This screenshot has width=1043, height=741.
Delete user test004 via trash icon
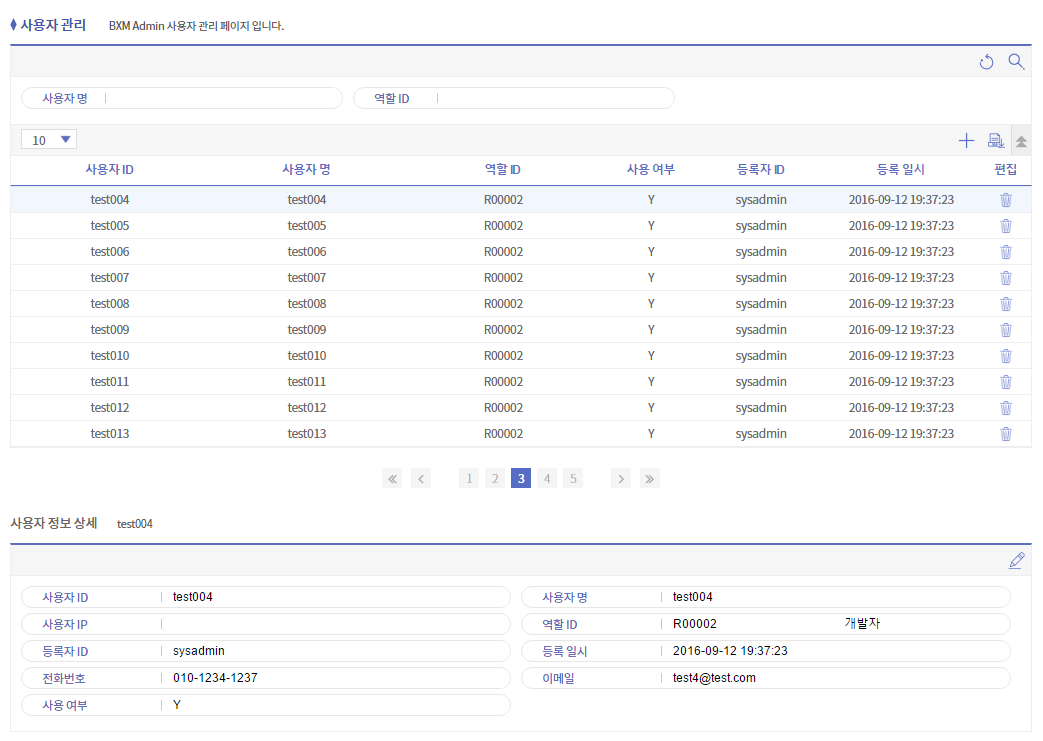pyautogui.click(x=1006, y=200)
